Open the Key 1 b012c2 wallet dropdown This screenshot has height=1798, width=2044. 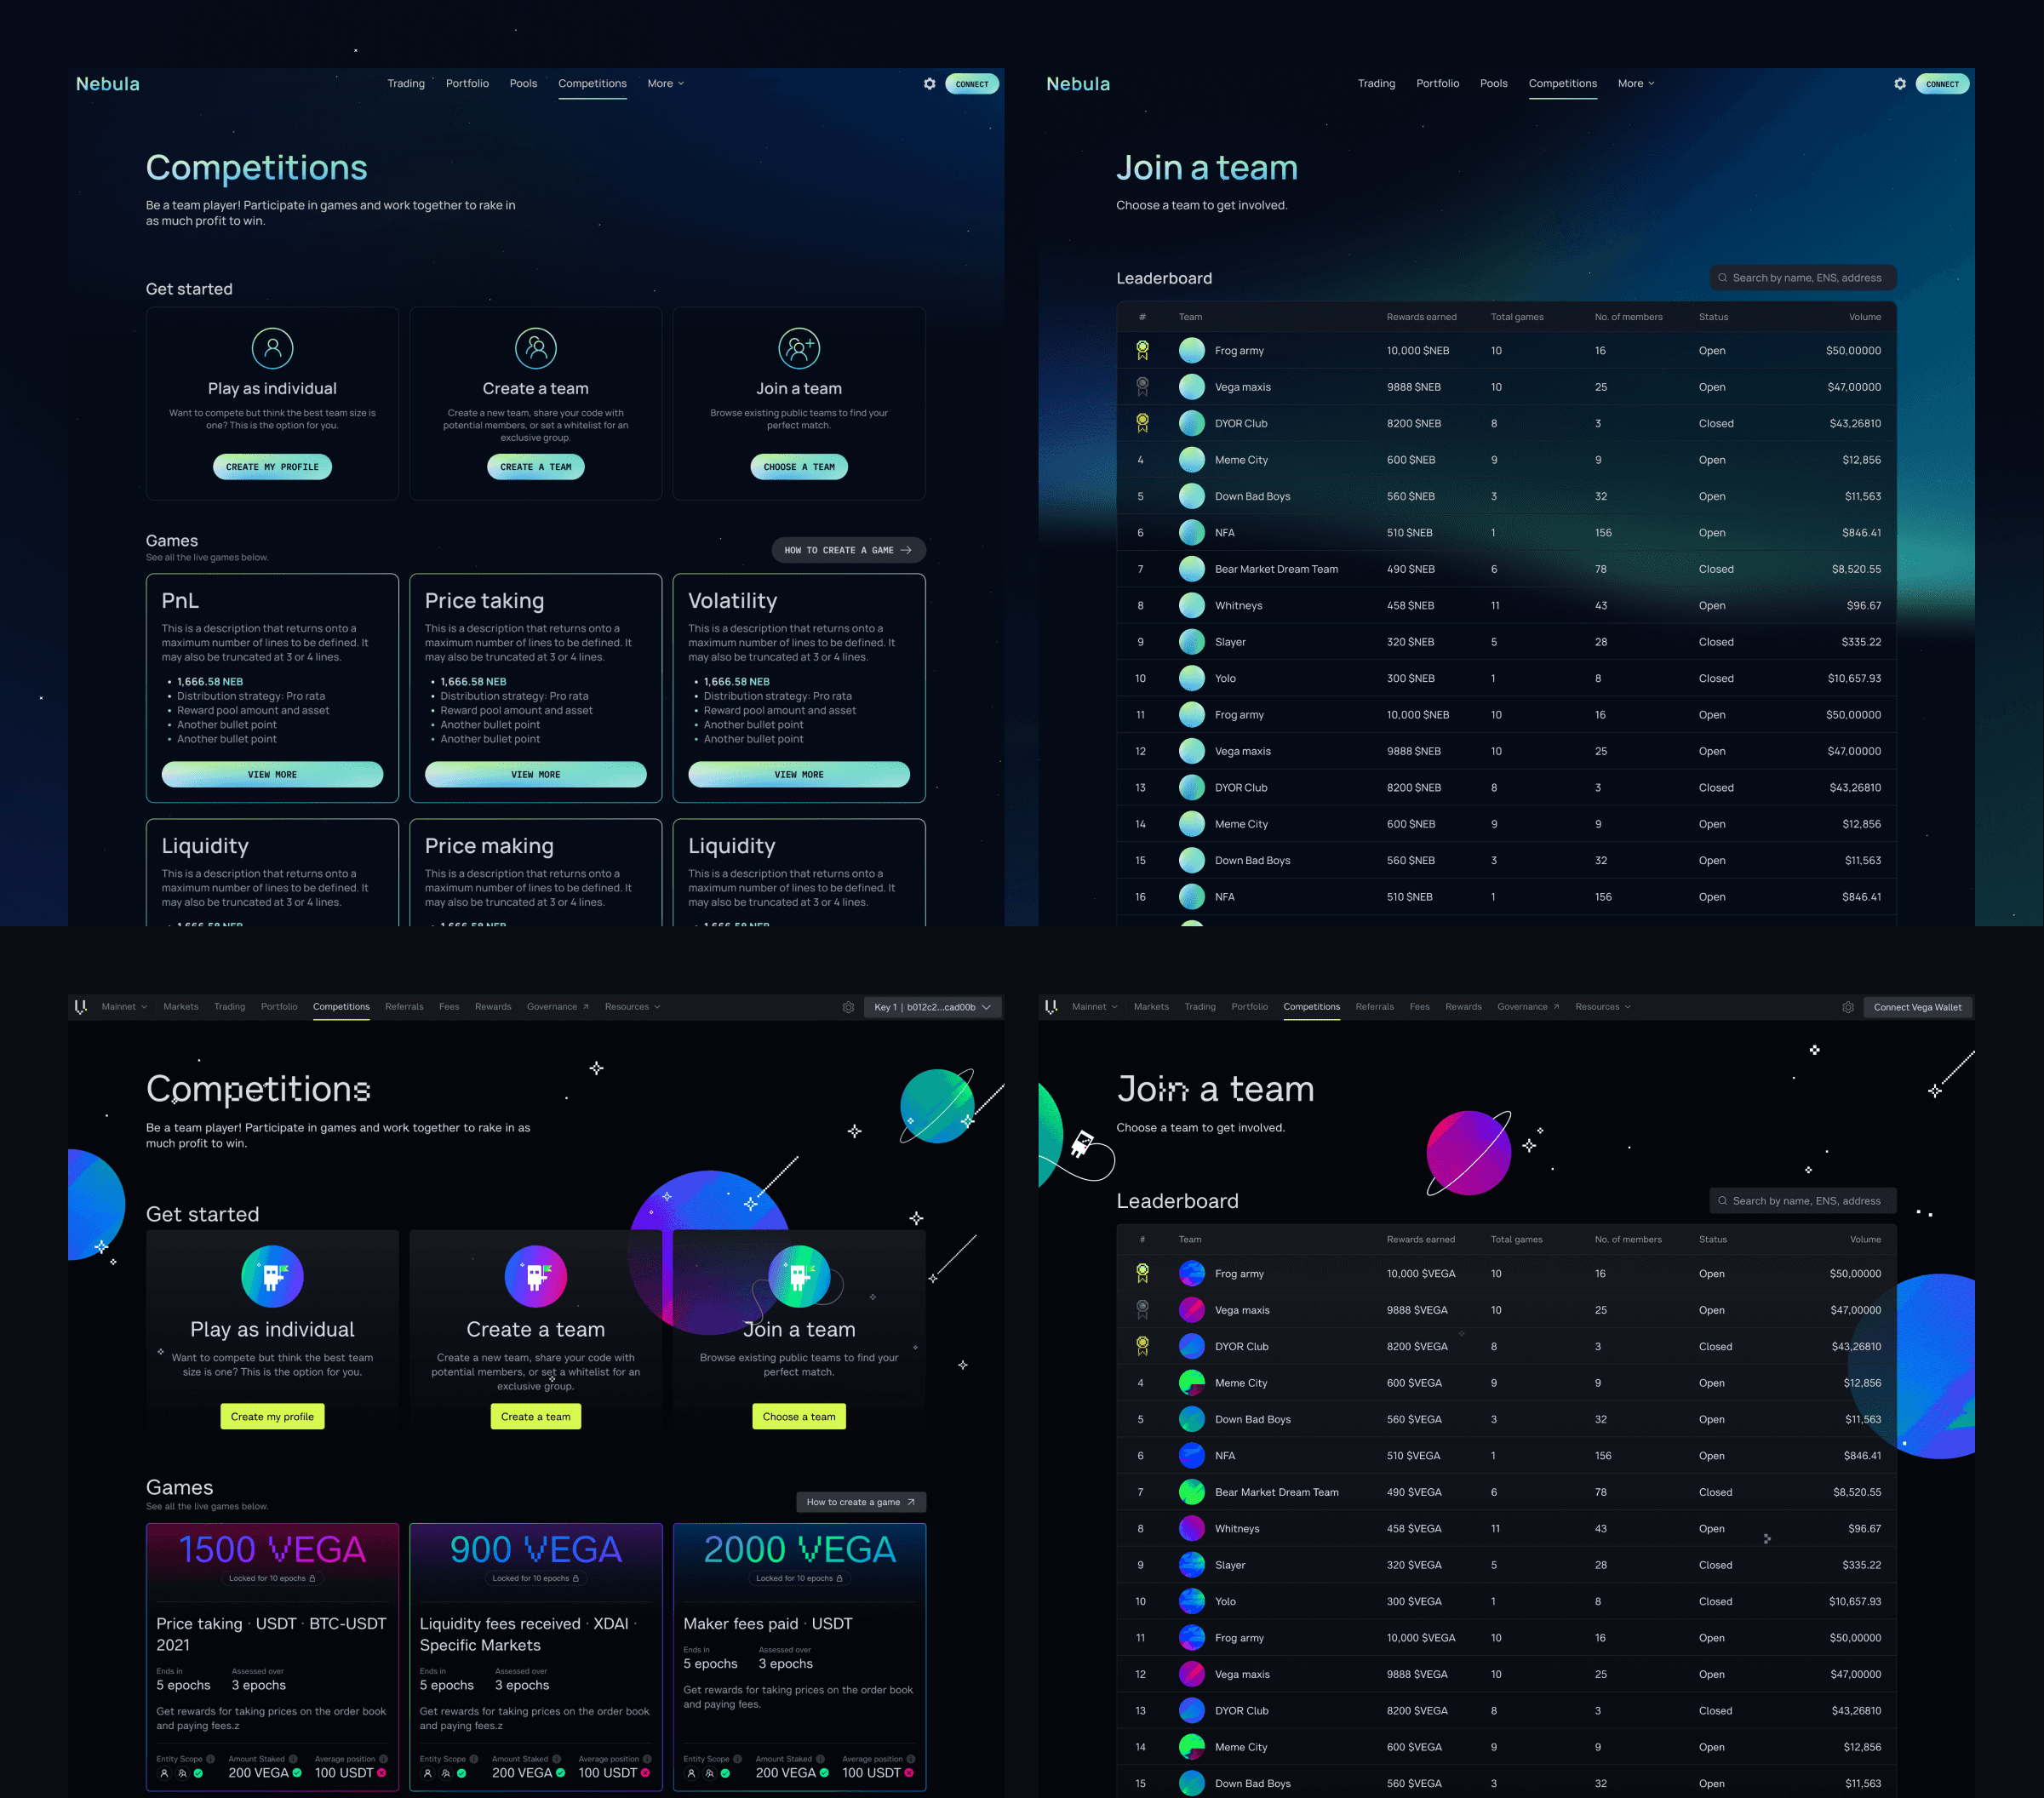click(x=931, y=1007)
